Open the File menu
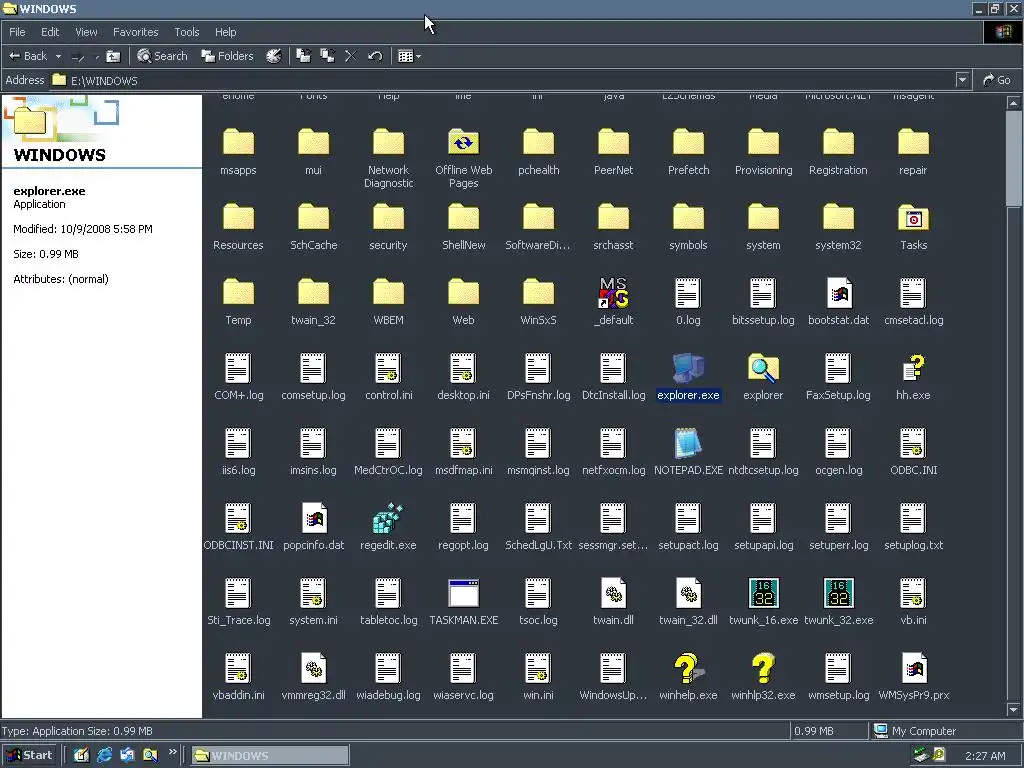1024x768 pixels. pyautogui.click(x=17, y=32)
